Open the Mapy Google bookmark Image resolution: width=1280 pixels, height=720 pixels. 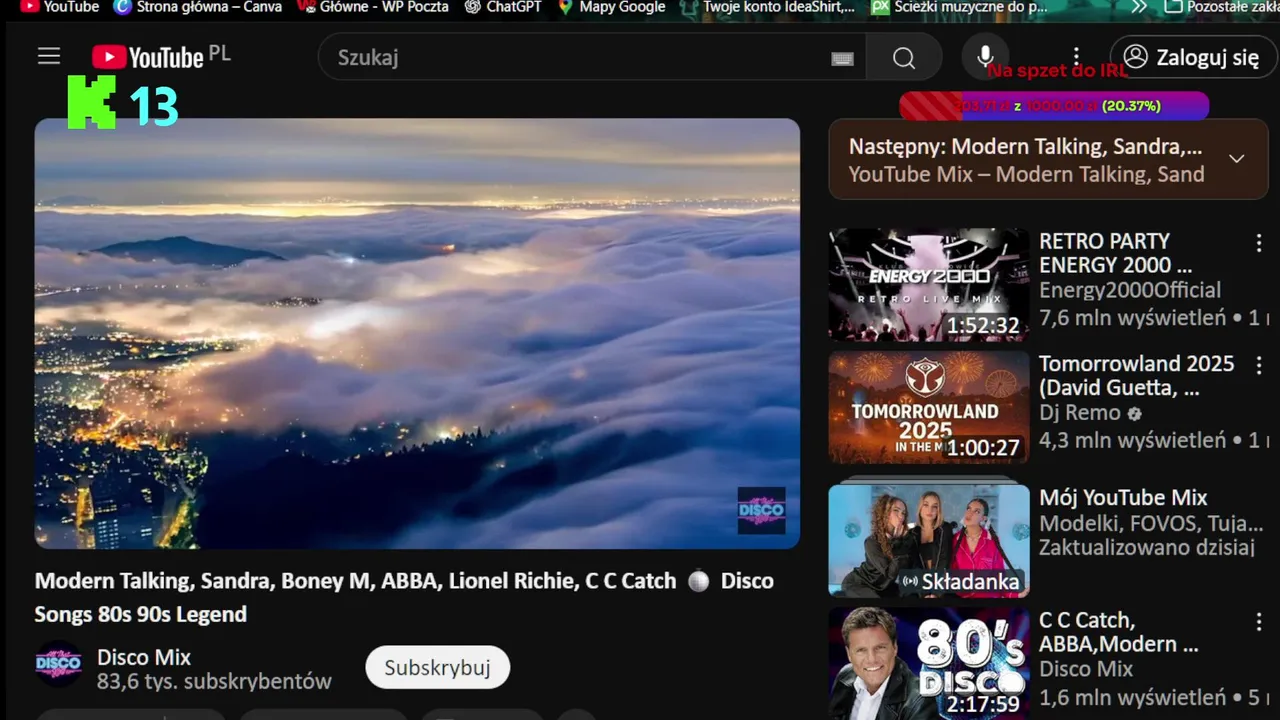point(612,7)
